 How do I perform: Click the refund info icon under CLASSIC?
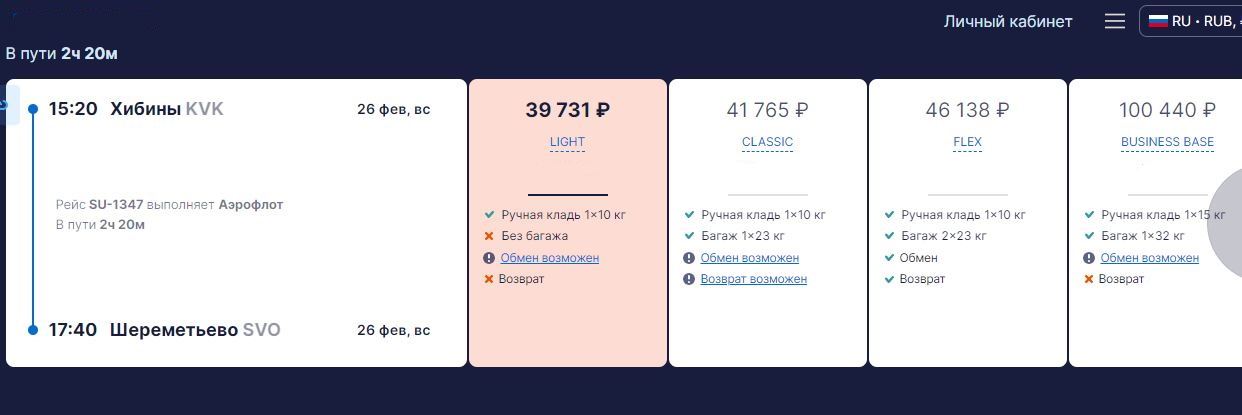(689, 279)
